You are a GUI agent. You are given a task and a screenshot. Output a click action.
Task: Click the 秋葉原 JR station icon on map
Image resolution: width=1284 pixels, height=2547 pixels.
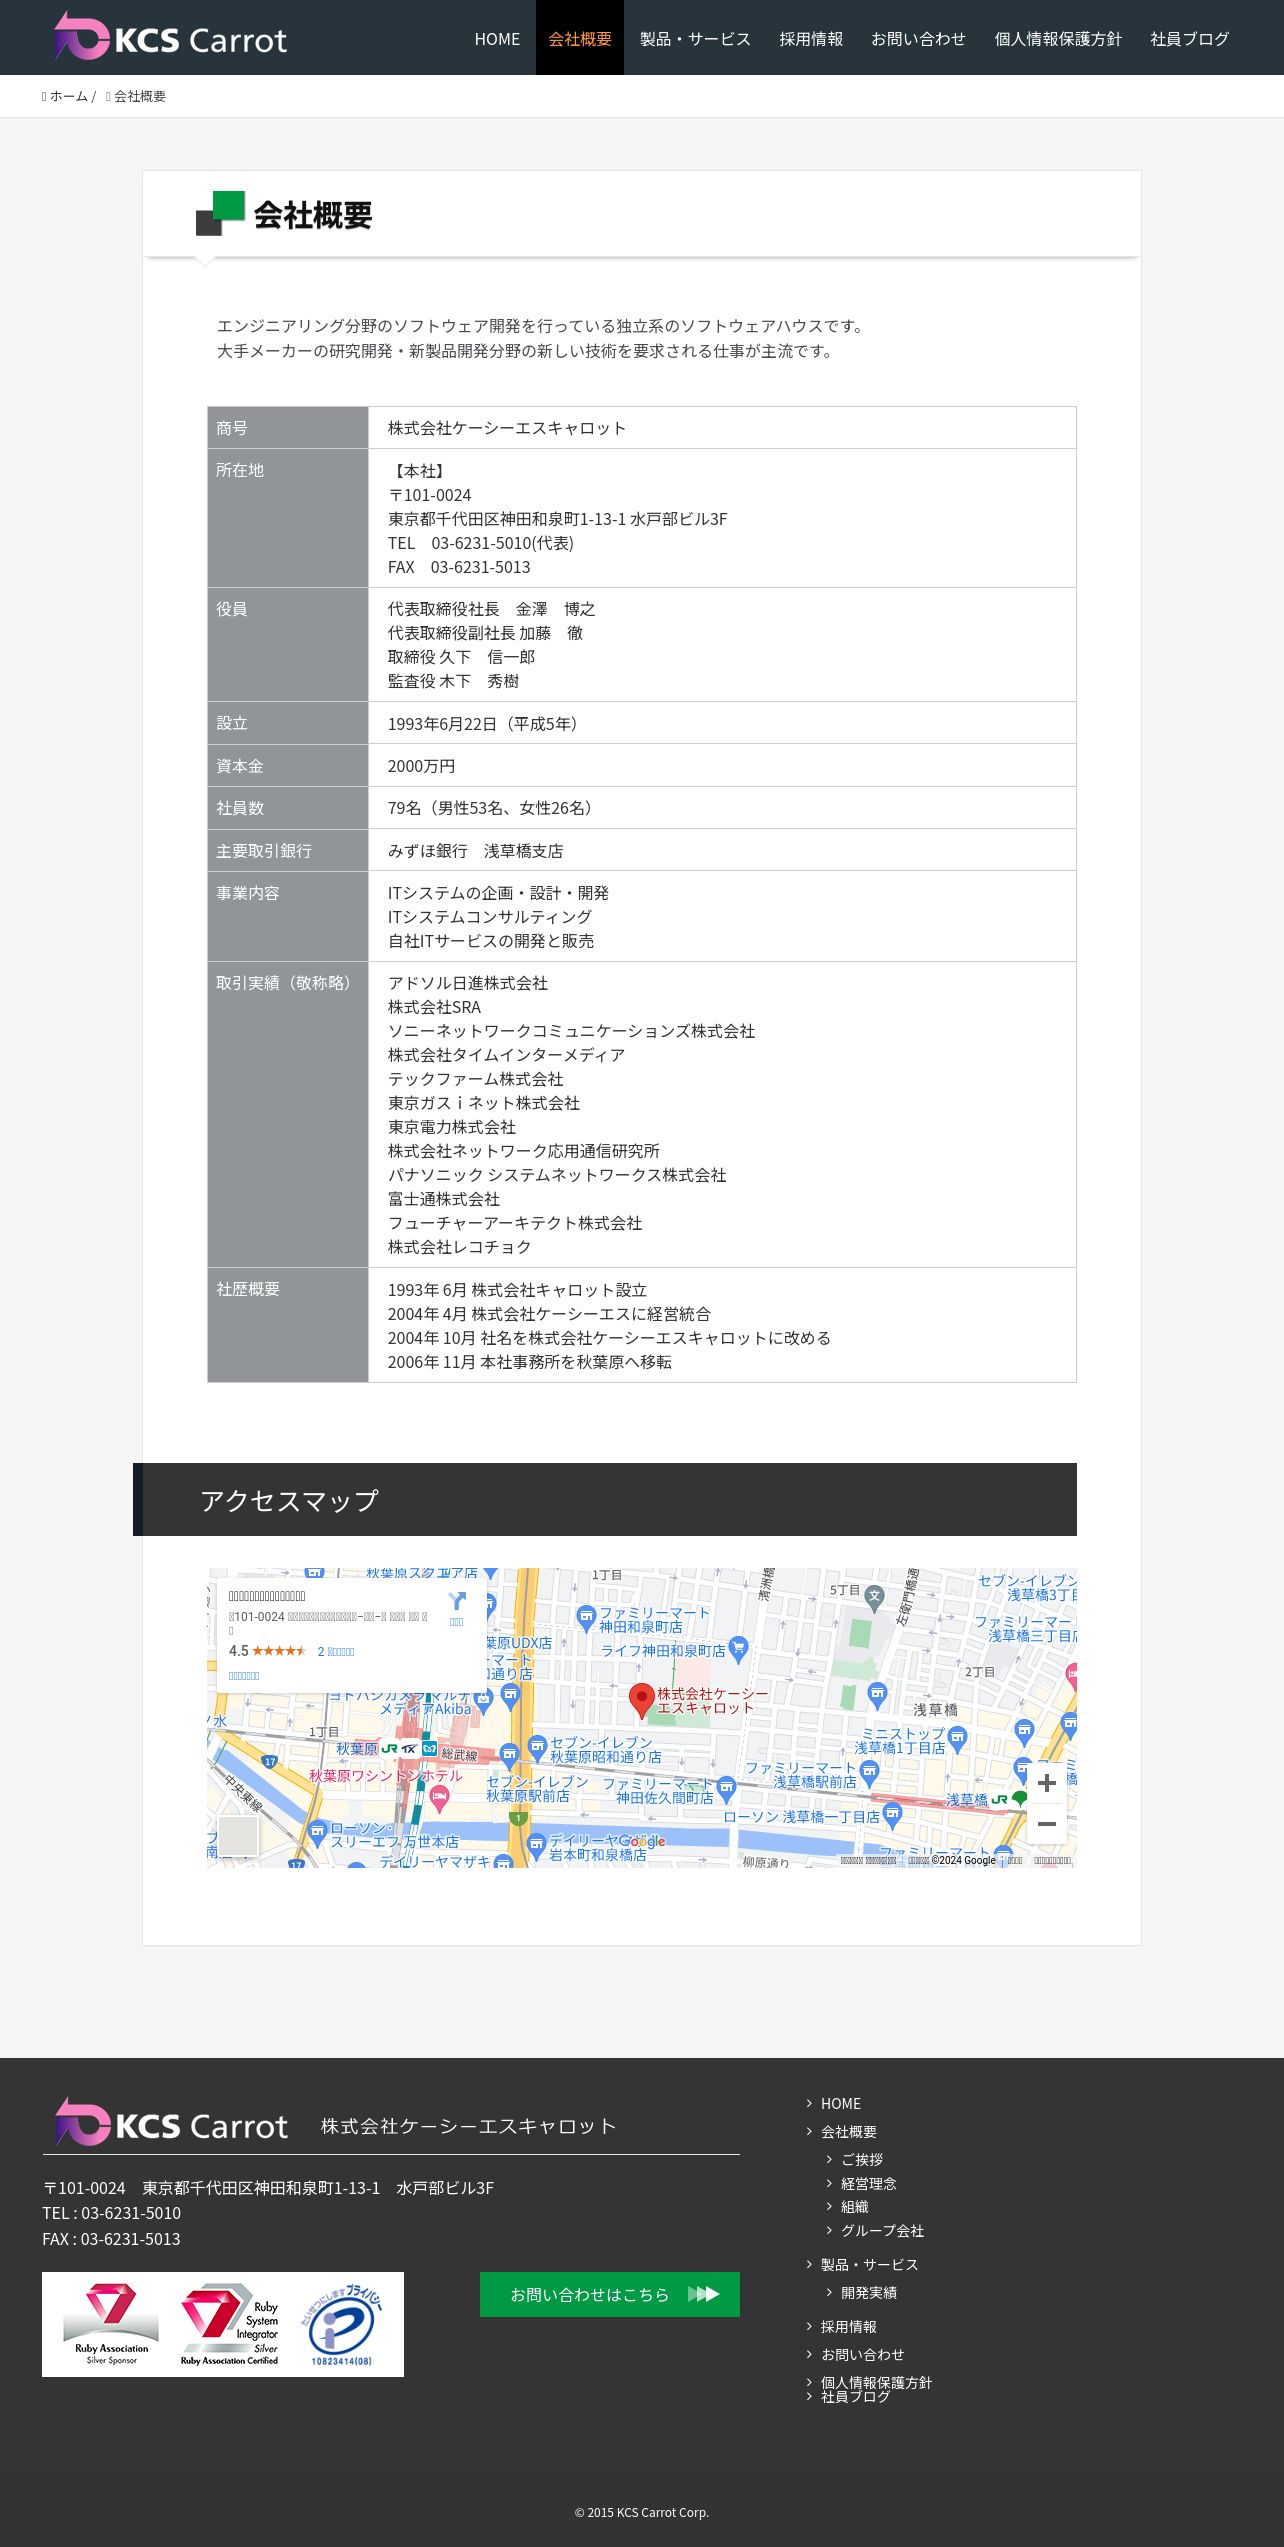point(389,1748)
